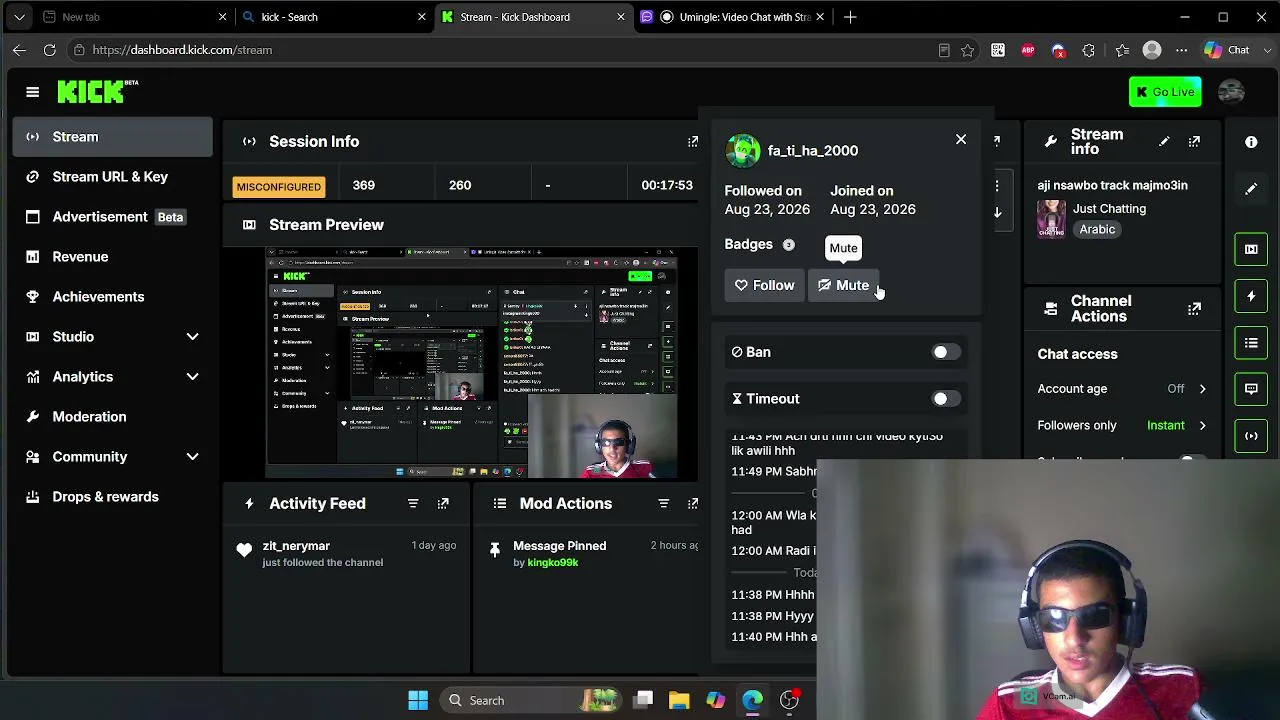Open Revenue page
This screenshot has height=720, width=1280.
113,257
